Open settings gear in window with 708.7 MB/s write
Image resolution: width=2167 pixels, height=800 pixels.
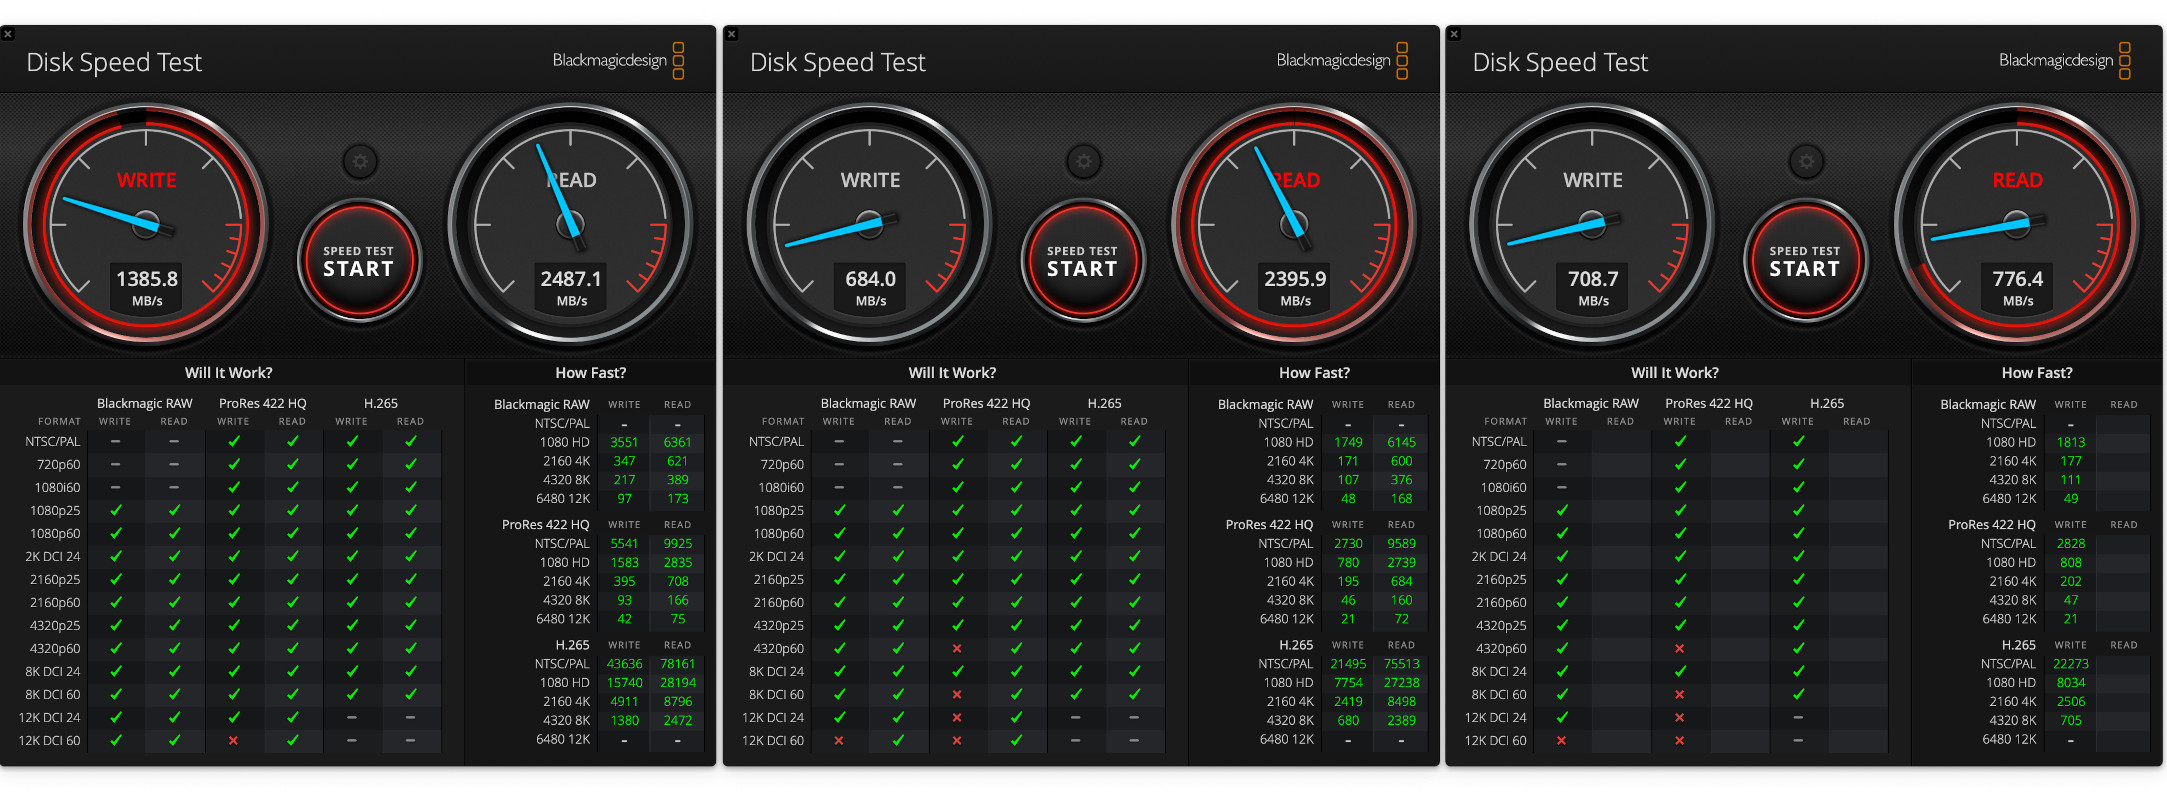(1806, 161)
